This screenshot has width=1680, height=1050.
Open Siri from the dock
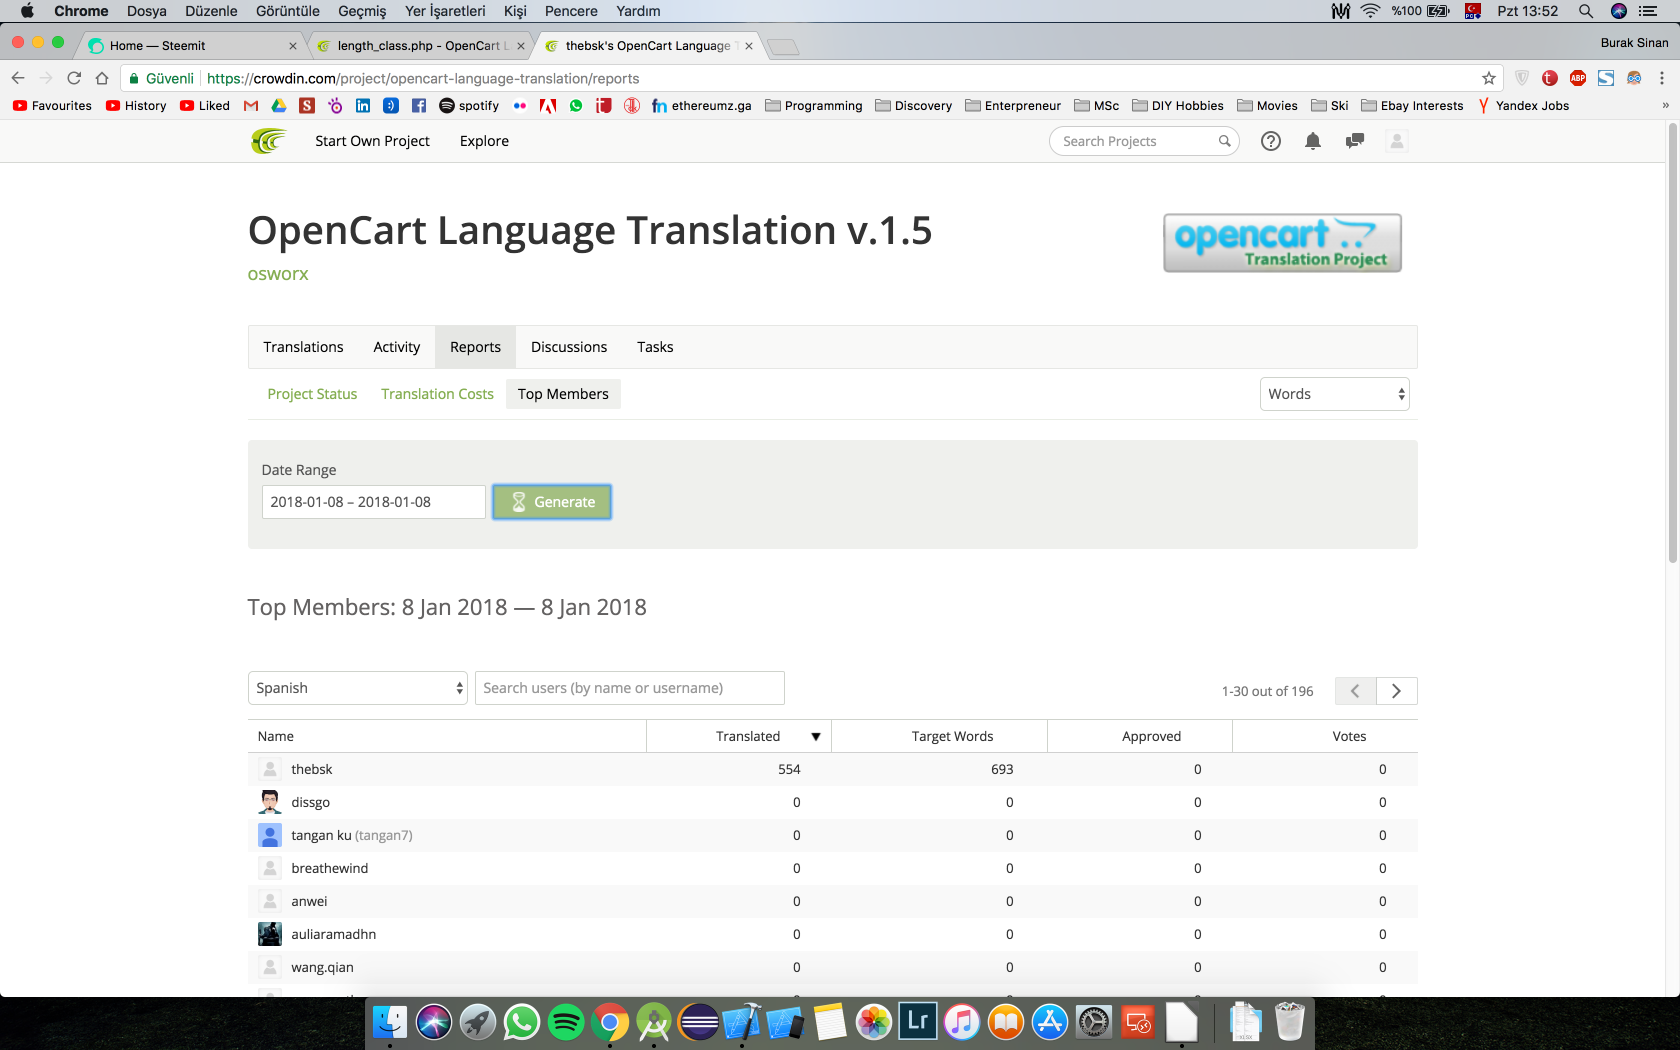tap(434, 1022)
